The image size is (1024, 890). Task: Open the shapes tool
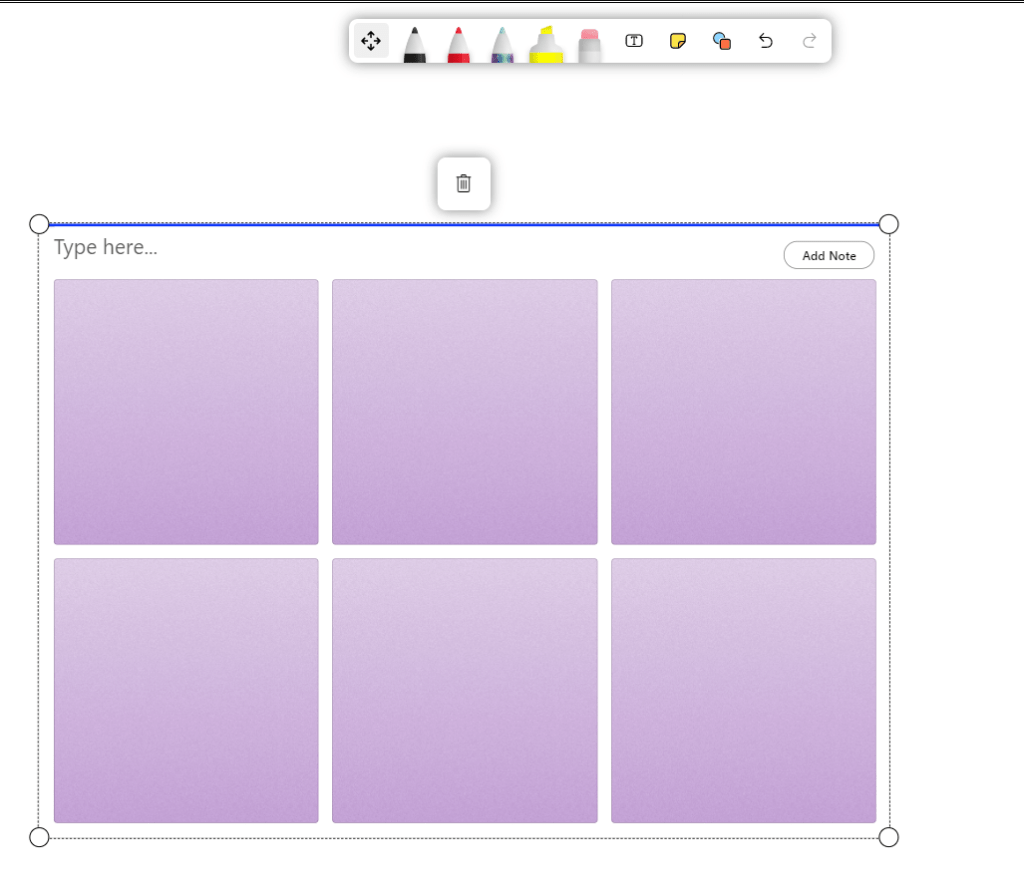(x=722, y=41)
